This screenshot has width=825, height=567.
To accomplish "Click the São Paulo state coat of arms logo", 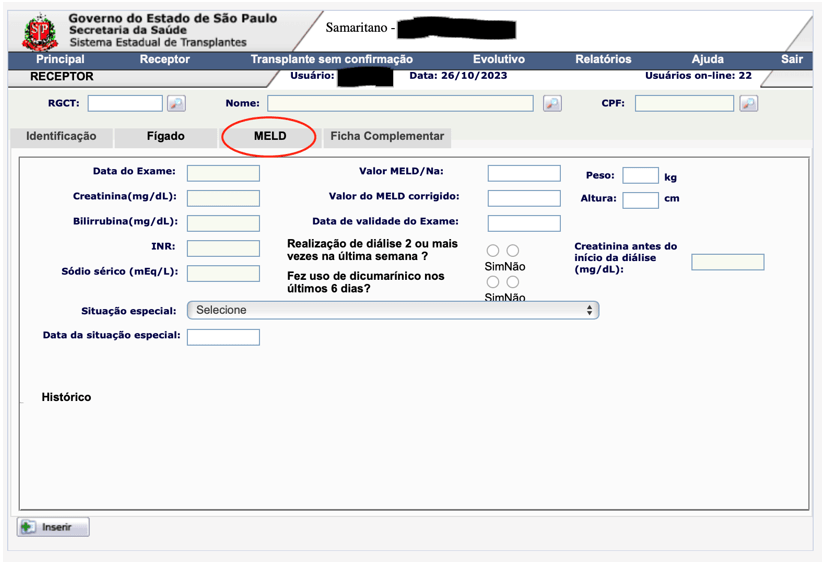I will [x=41, y=31].
